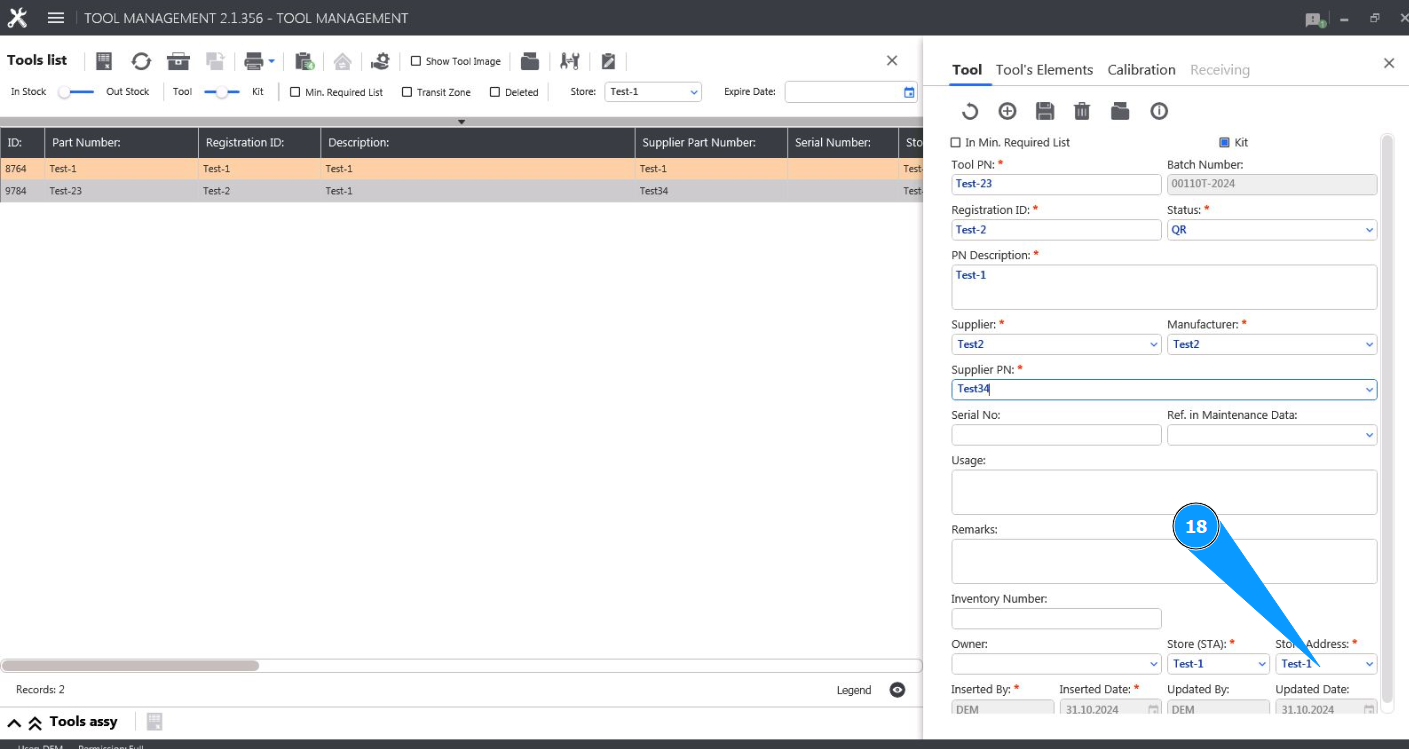Click the wrench and screwdriver app logo

[17, 18]
